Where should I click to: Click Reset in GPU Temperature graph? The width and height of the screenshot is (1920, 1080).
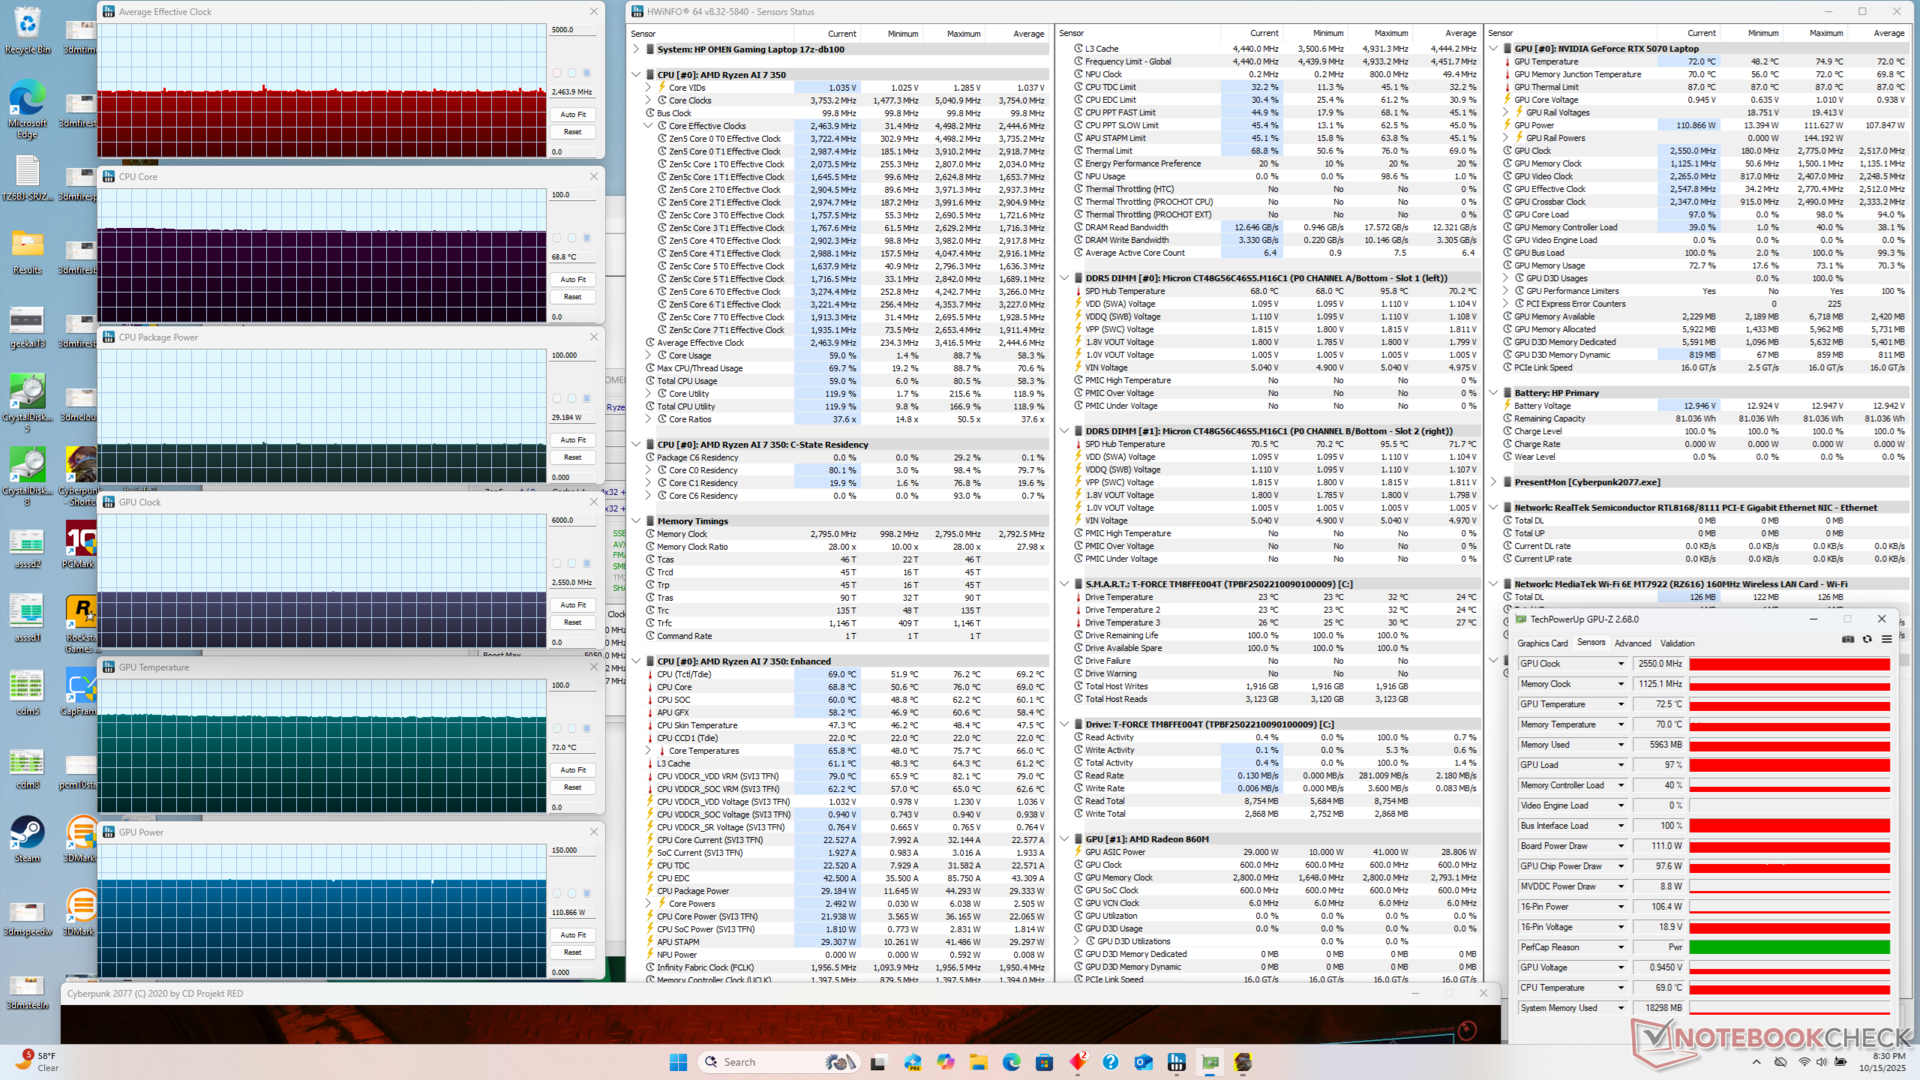pos(573,788)
